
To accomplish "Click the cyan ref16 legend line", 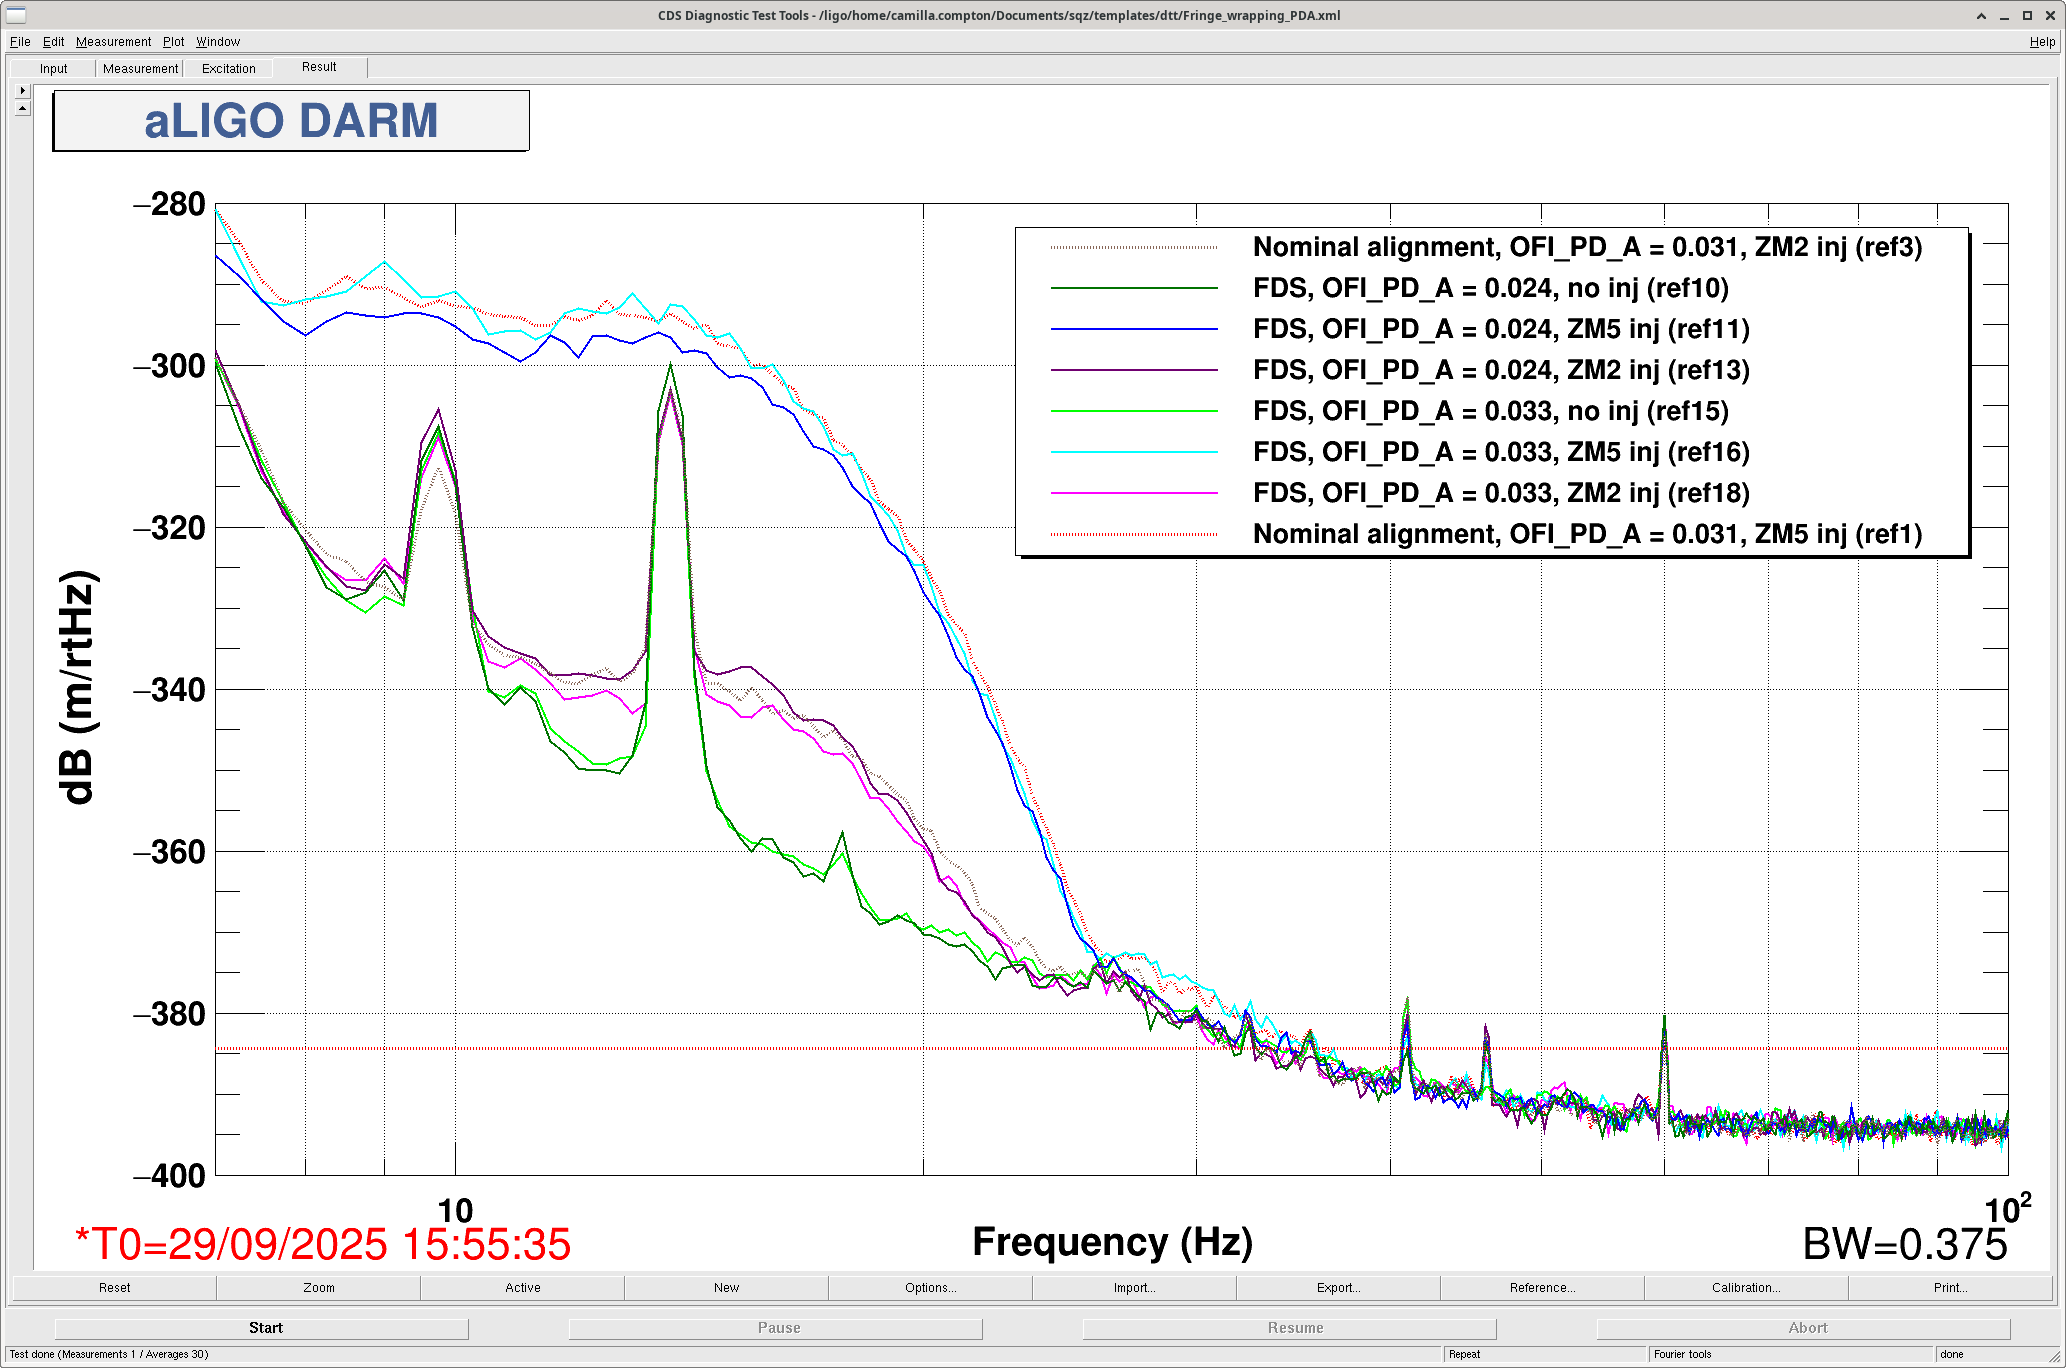I will (x=1134, y=452).
